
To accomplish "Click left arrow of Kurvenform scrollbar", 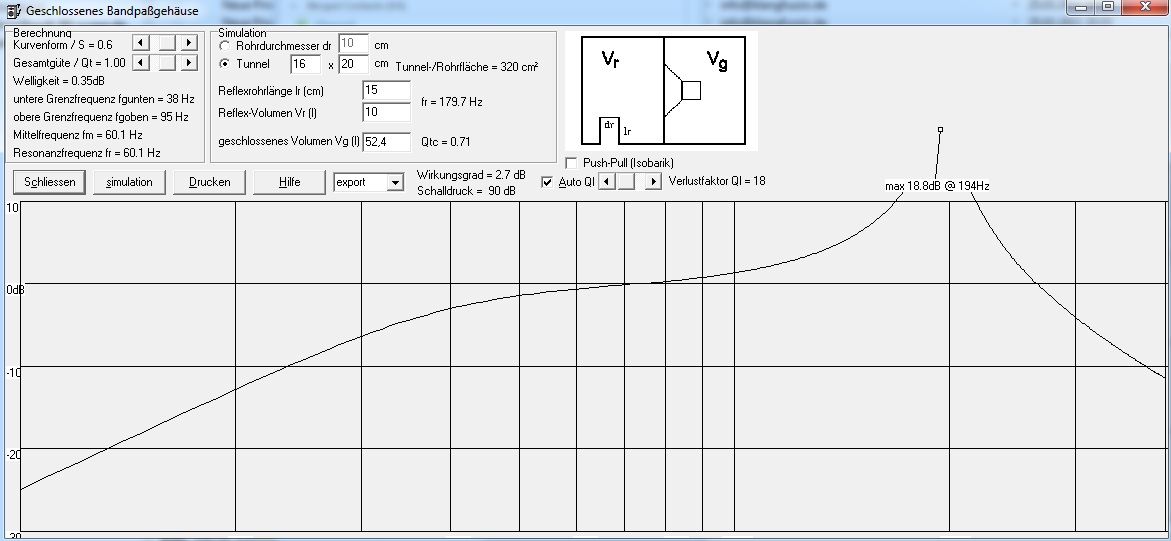I will pyautogui.click(x=141, y=43).
